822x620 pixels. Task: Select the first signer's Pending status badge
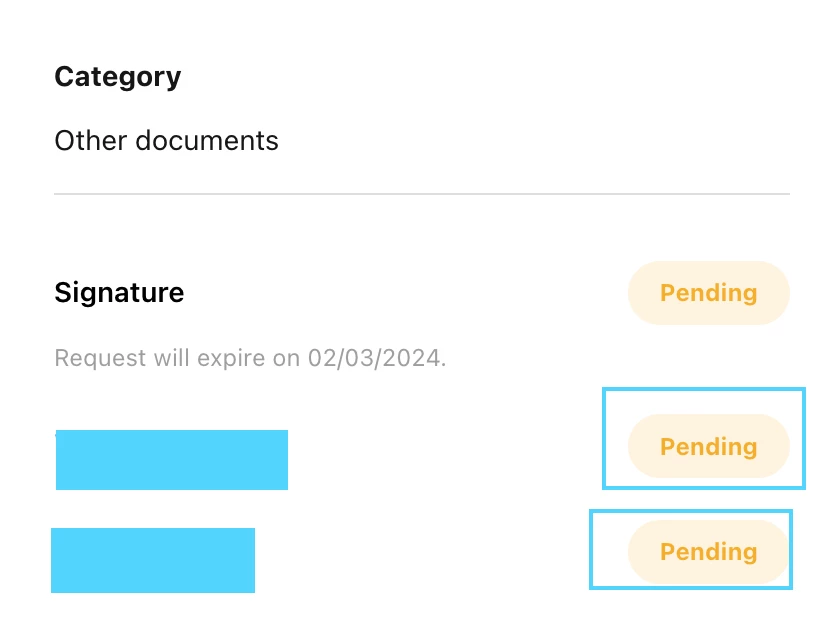(709, 446)
